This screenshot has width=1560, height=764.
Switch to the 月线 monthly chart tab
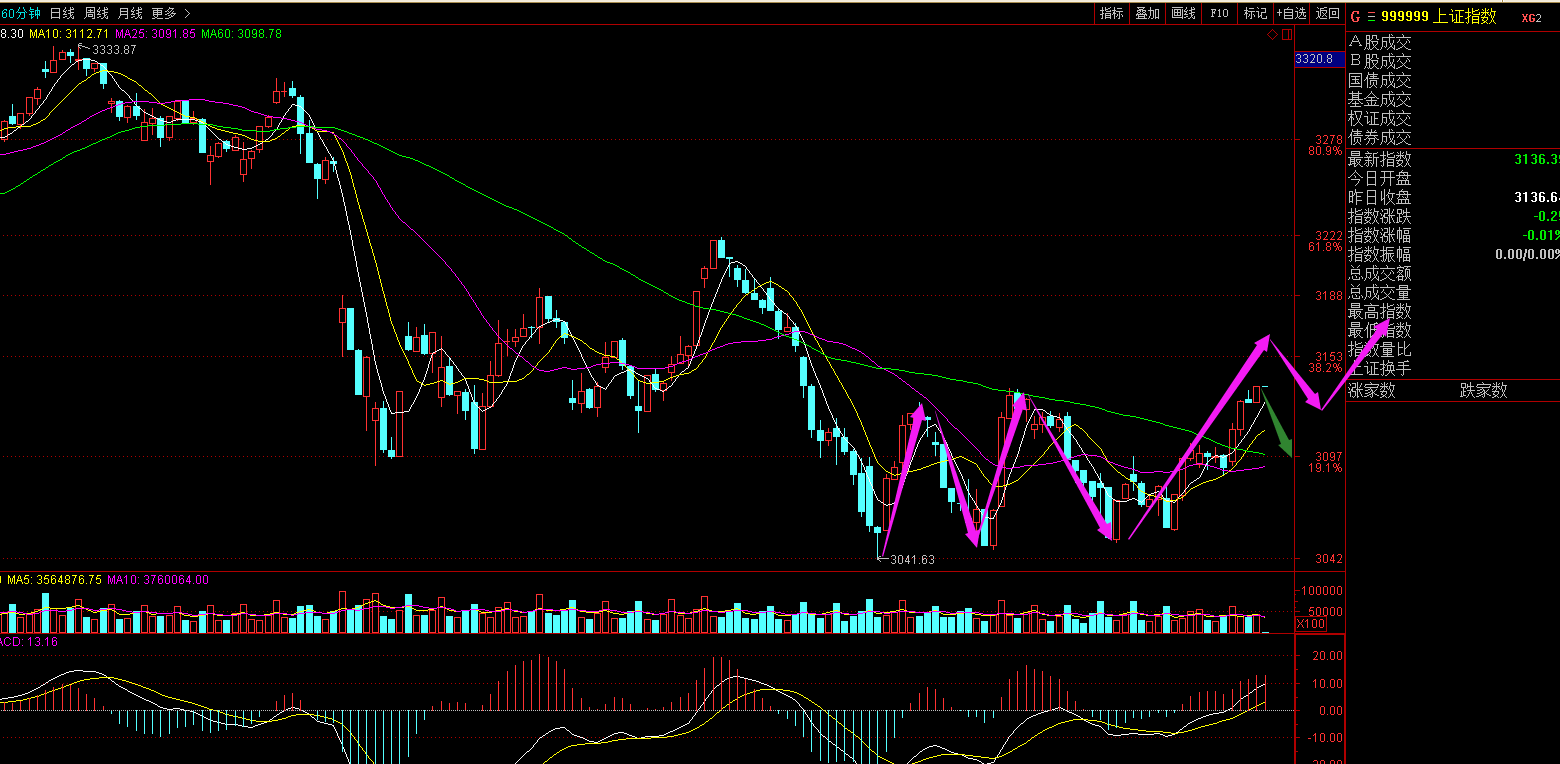130,13
